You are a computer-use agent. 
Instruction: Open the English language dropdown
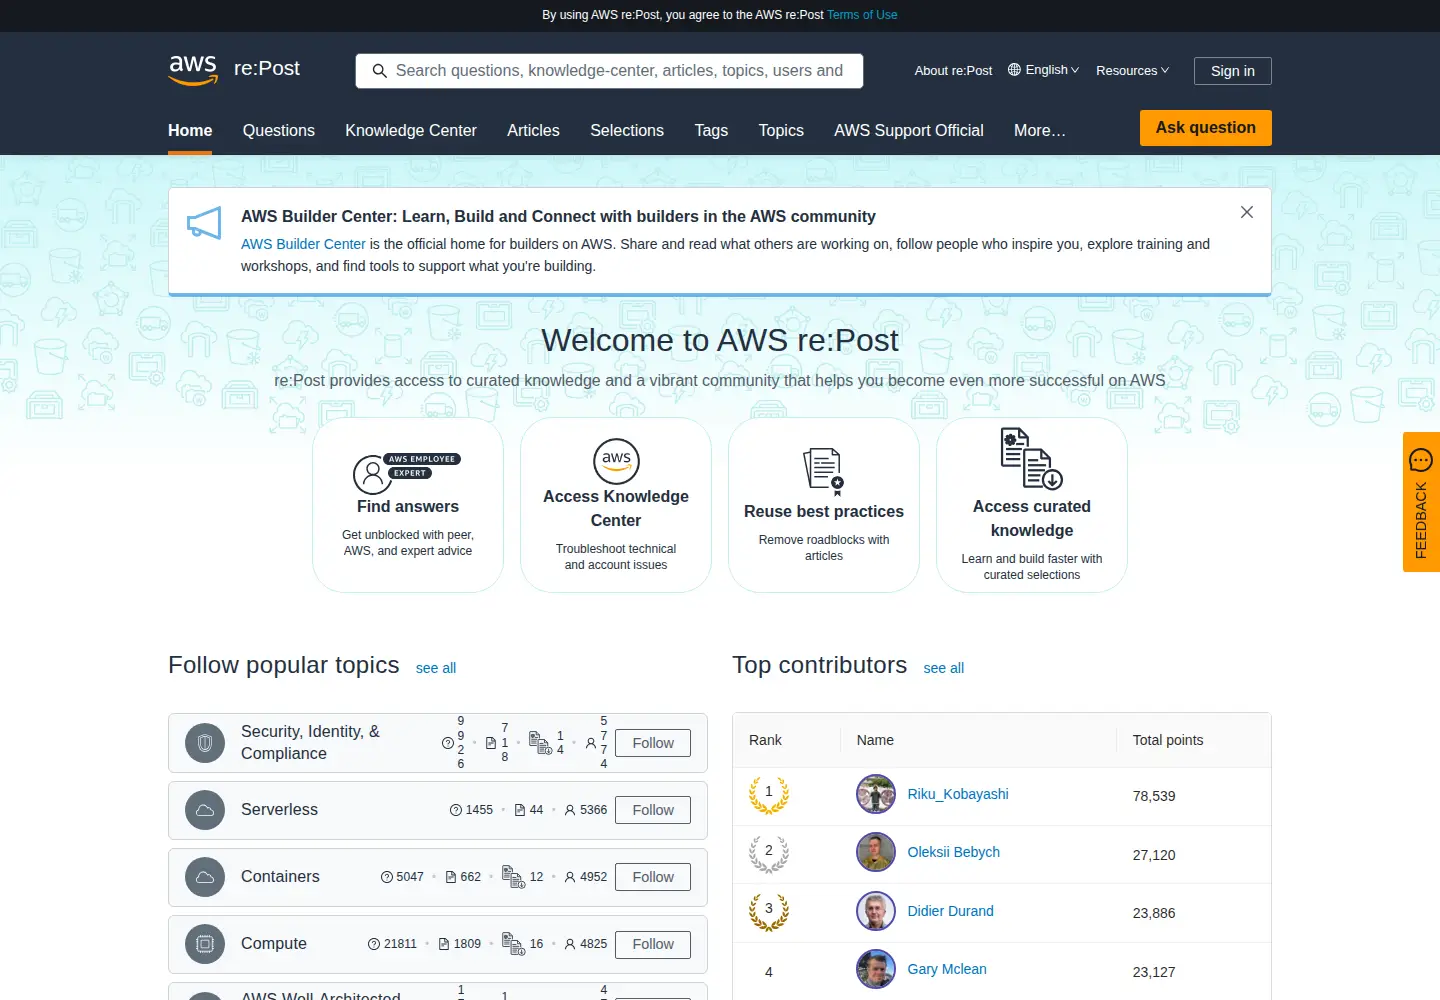pyautogui.click(x=1043, y=70)
